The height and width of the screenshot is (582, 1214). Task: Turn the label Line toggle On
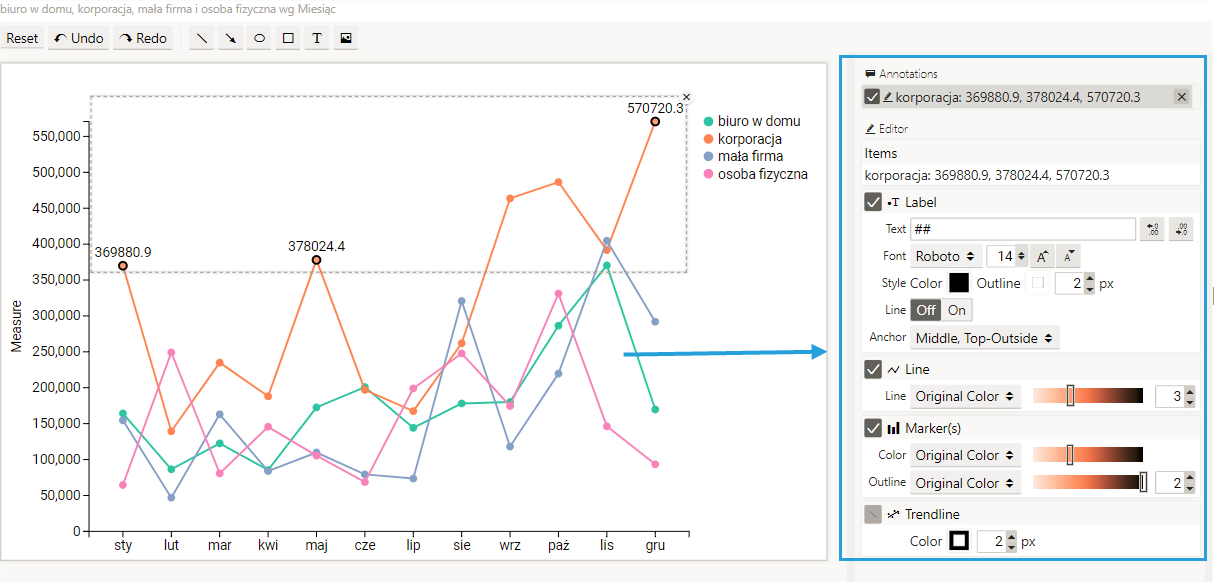click(957, 310)
